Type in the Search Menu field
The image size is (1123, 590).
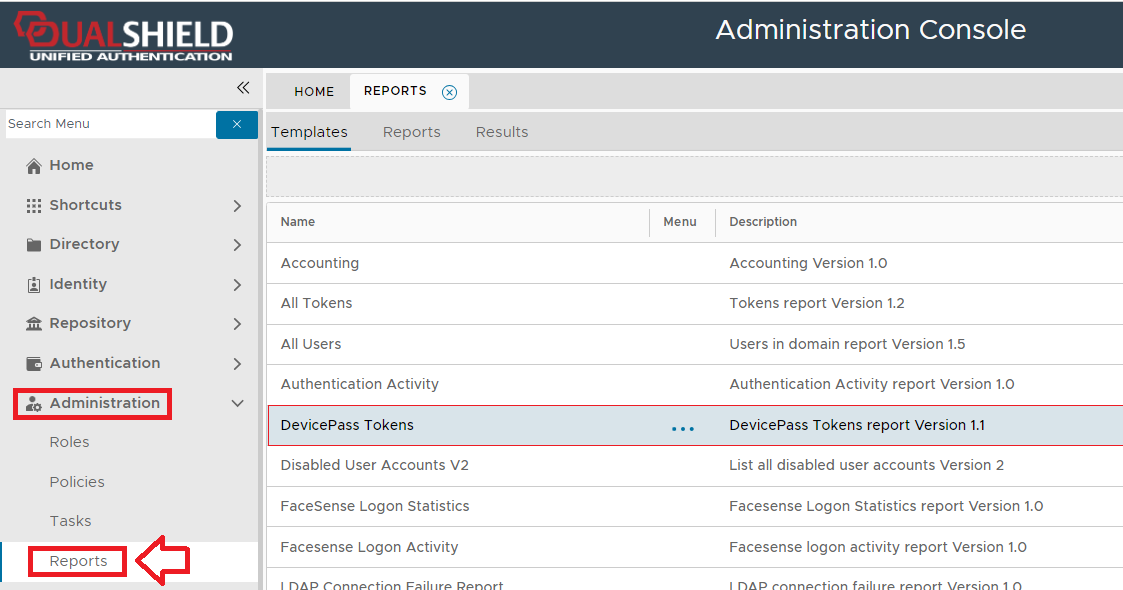[108, 124]
